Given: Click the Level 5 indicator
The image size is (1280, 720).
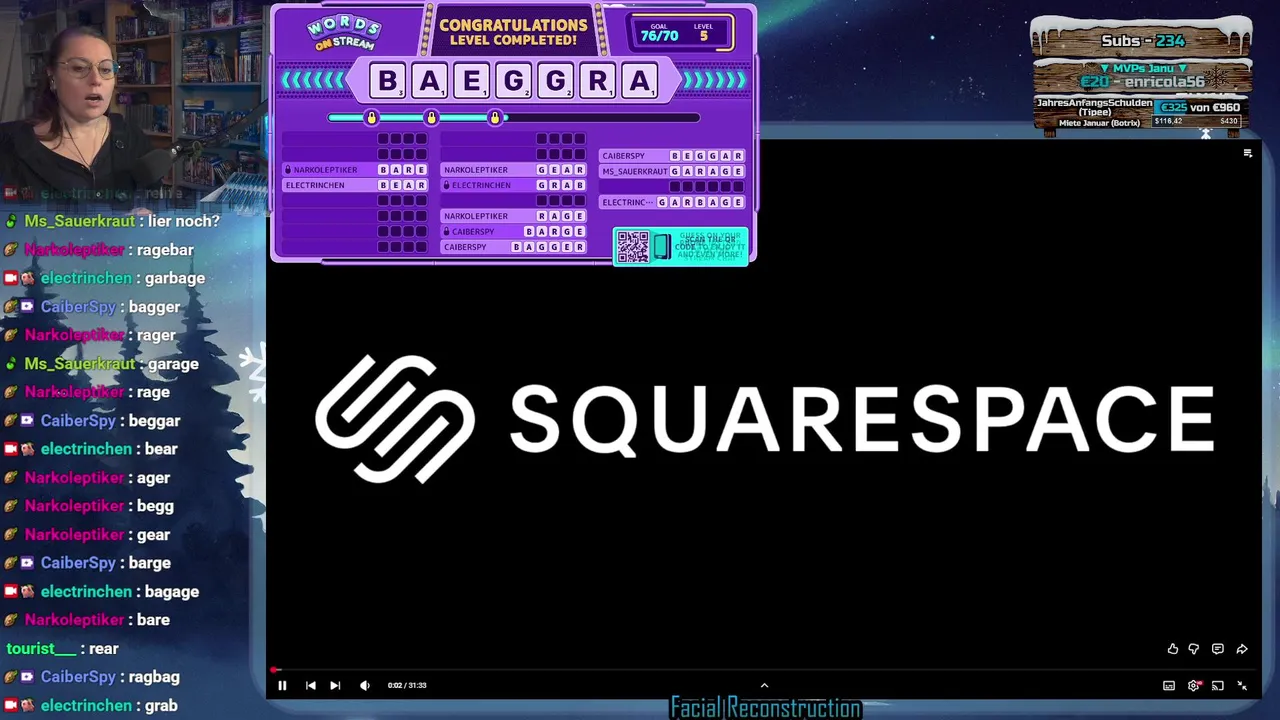Looking at the screenshot, I should click(704, 32).
